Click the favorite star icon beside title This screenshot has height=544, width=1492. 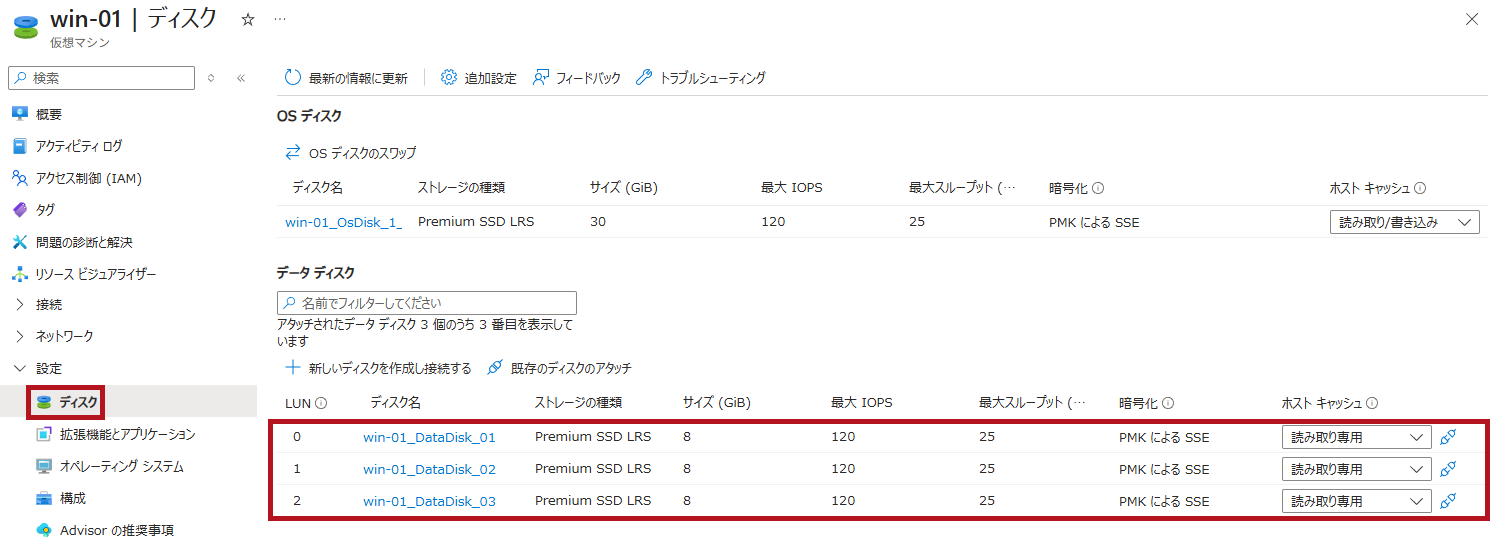click(248, 20)
